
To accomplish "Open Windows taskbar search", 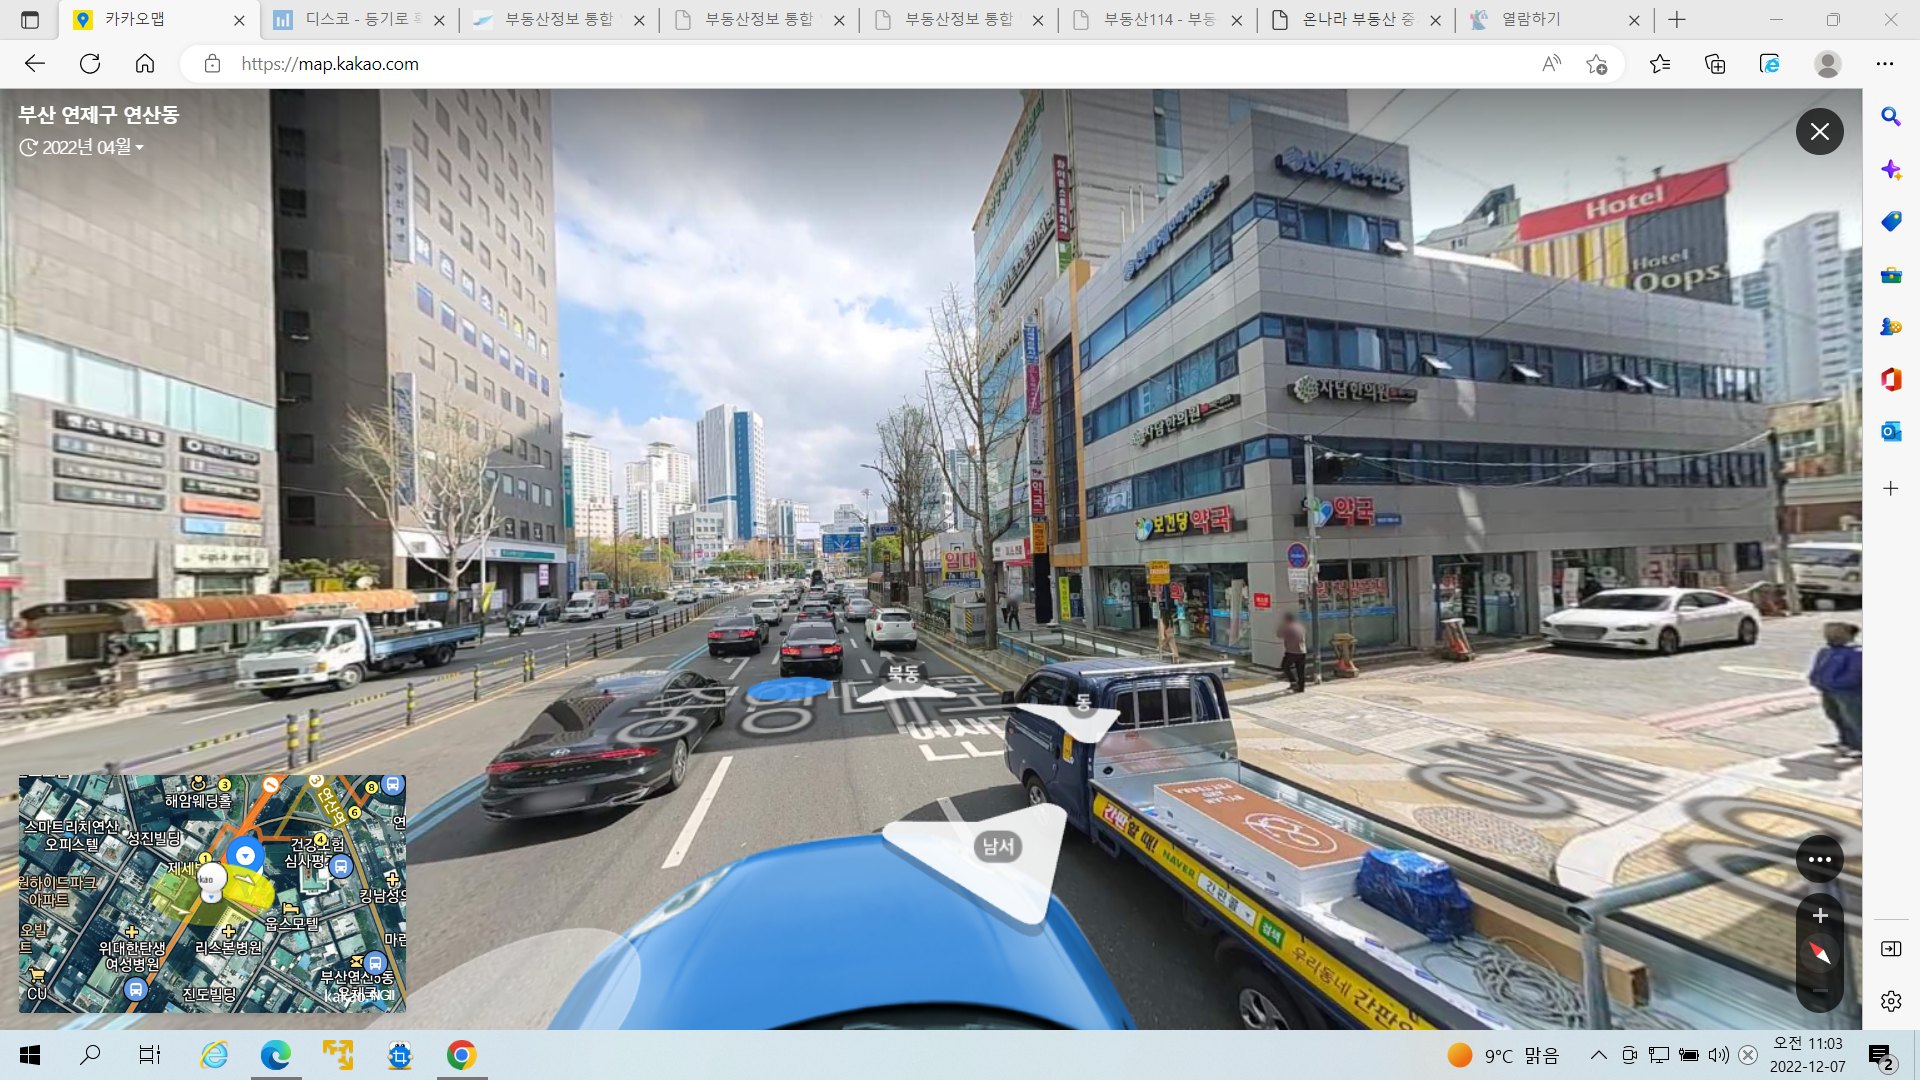I will [90, 1055].
